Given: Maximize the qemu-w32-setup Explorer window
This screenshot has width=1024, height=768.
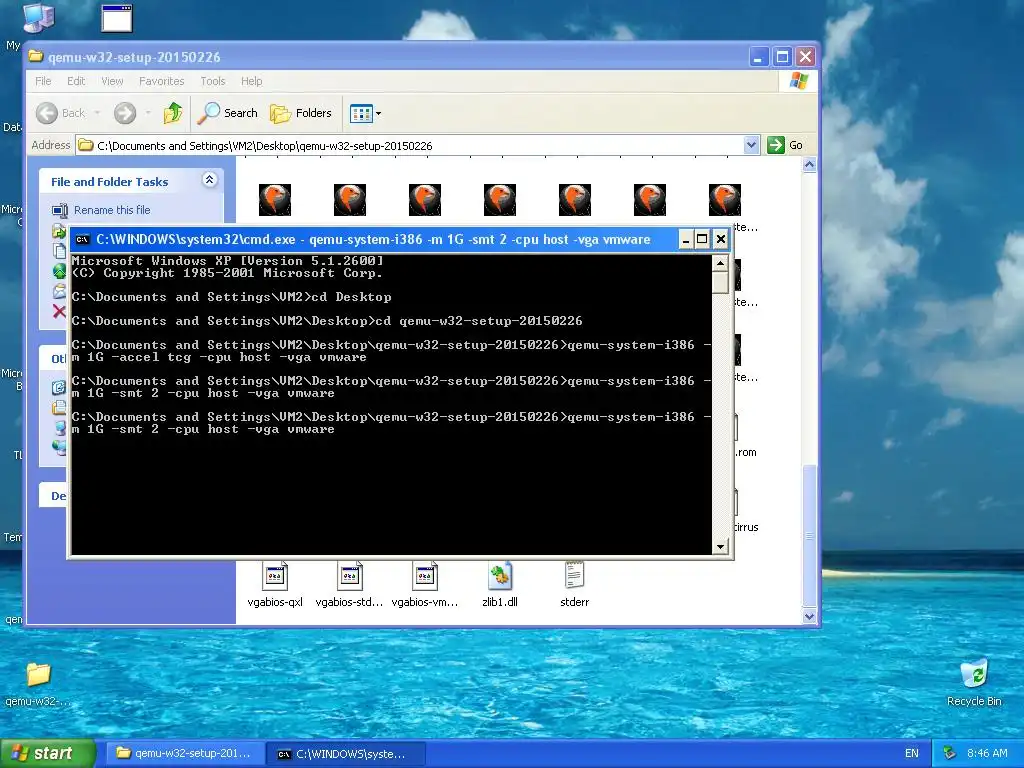Looking at the screenshot, I should coord(782,57).
